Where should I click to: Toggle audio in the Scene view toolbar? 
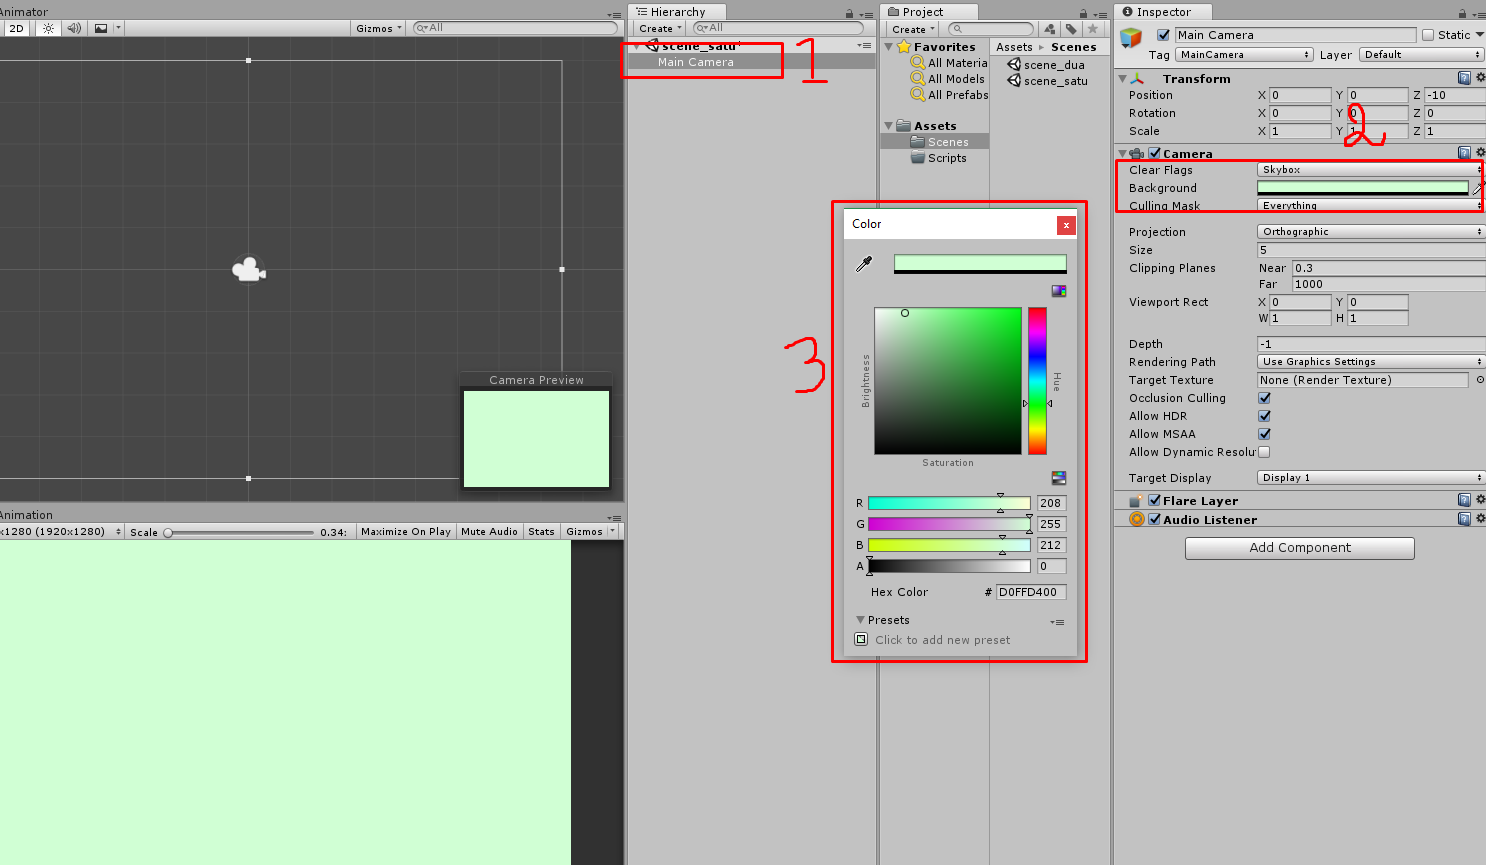click(72, 28)
